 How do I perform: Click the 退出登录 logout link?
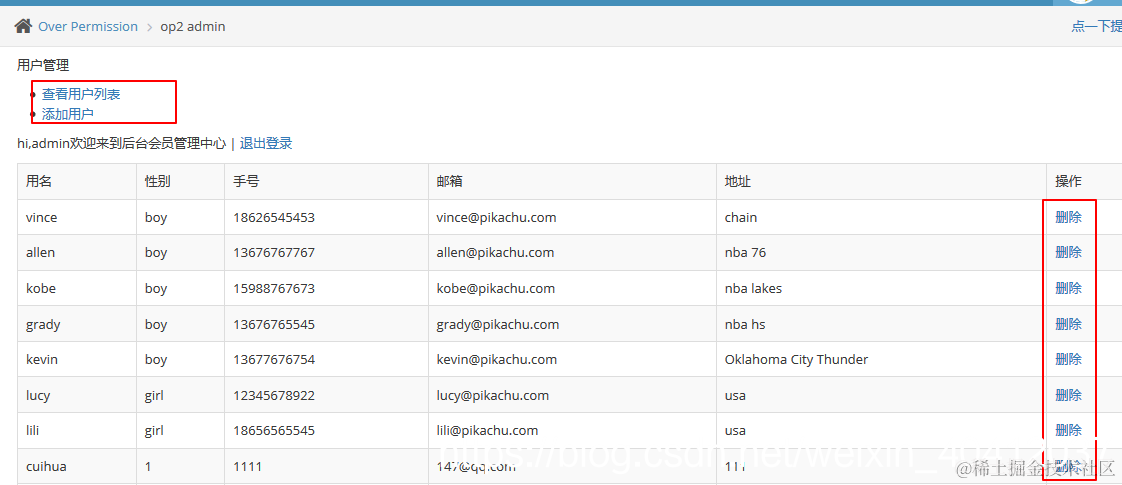(265, 143)
